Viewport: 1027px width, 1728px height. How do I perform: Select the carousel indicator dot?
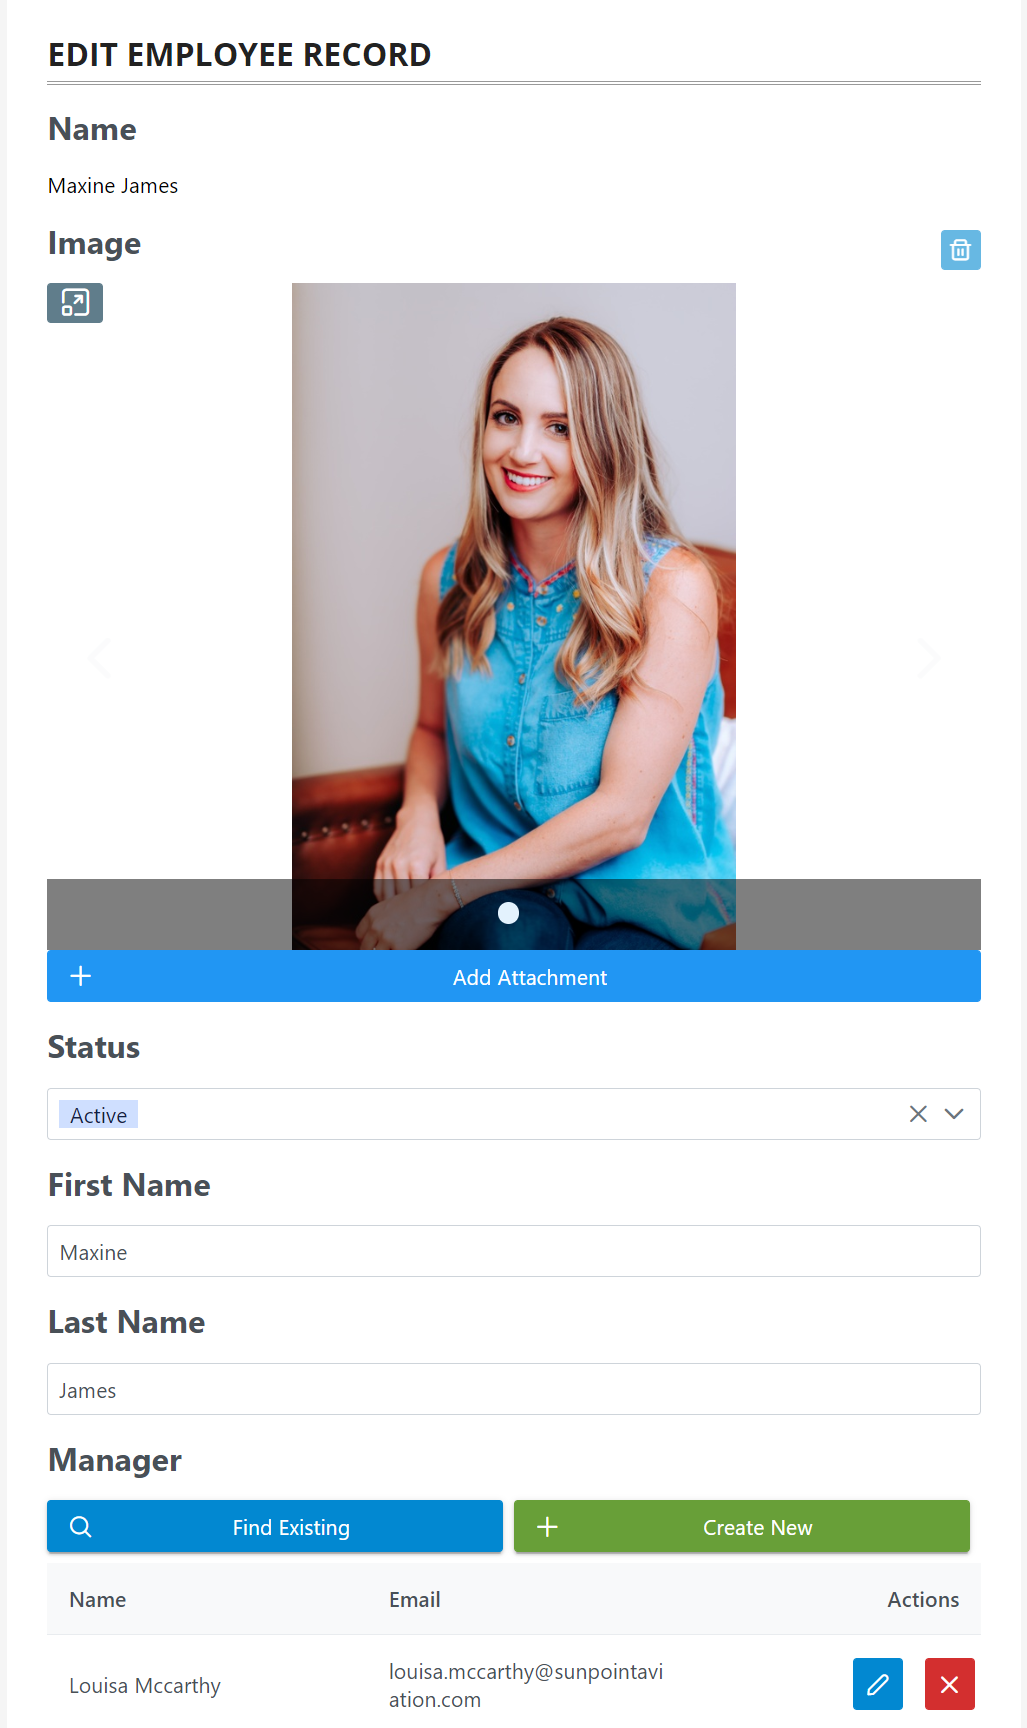(508, 913)
